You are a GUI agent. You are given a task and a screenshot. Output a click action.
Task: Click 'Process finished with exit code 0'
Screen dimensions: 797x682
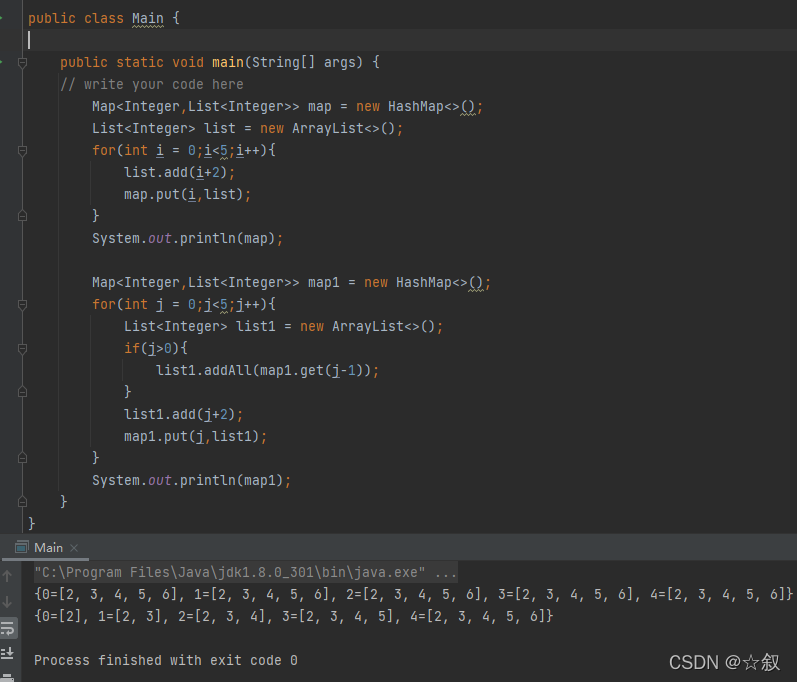point(166,660)
